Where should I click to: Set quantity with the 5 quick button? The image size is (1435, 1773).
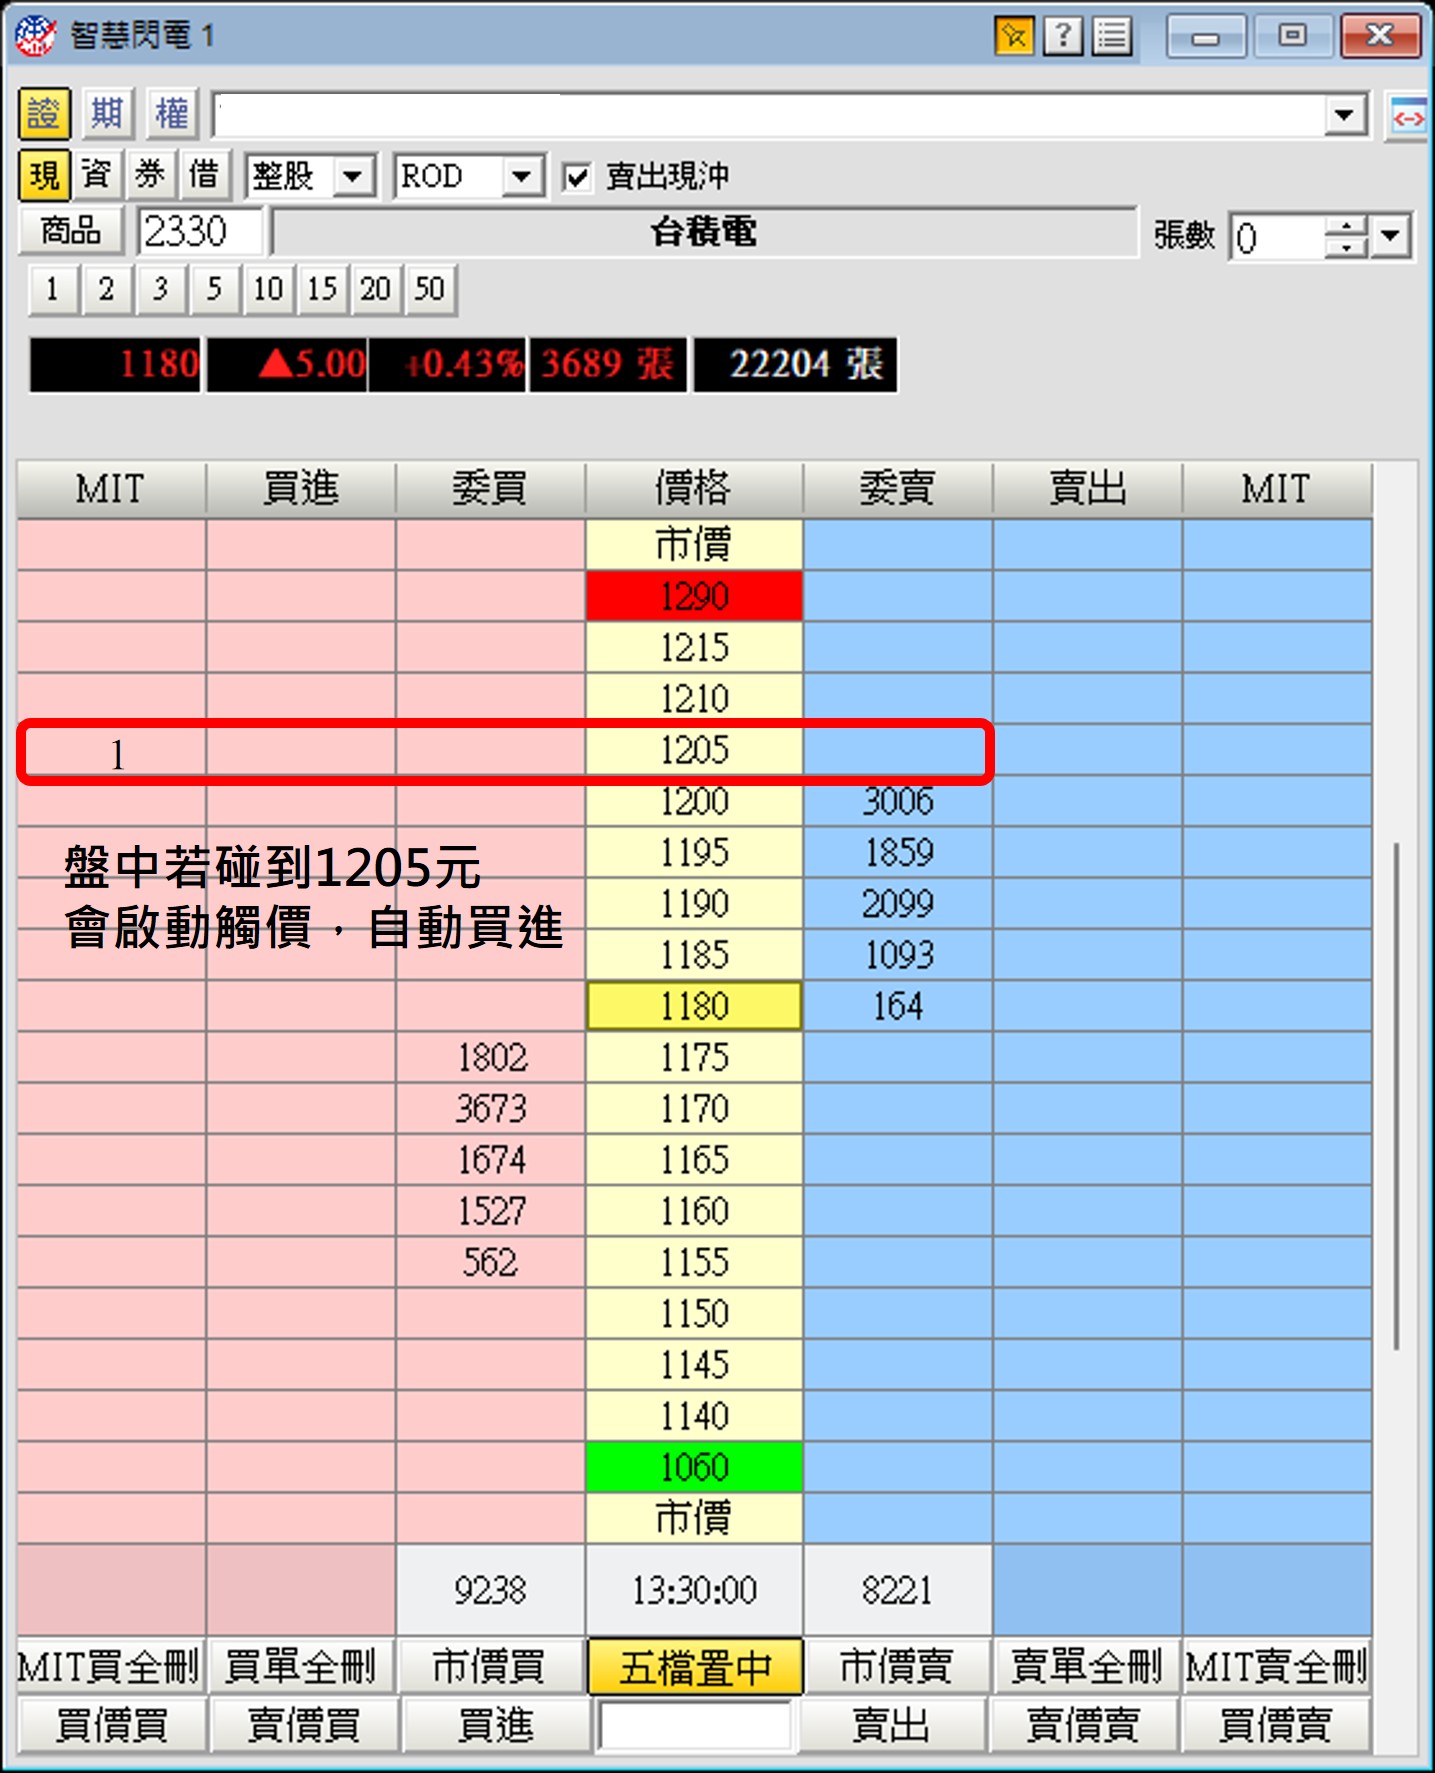tap(215, 290)
